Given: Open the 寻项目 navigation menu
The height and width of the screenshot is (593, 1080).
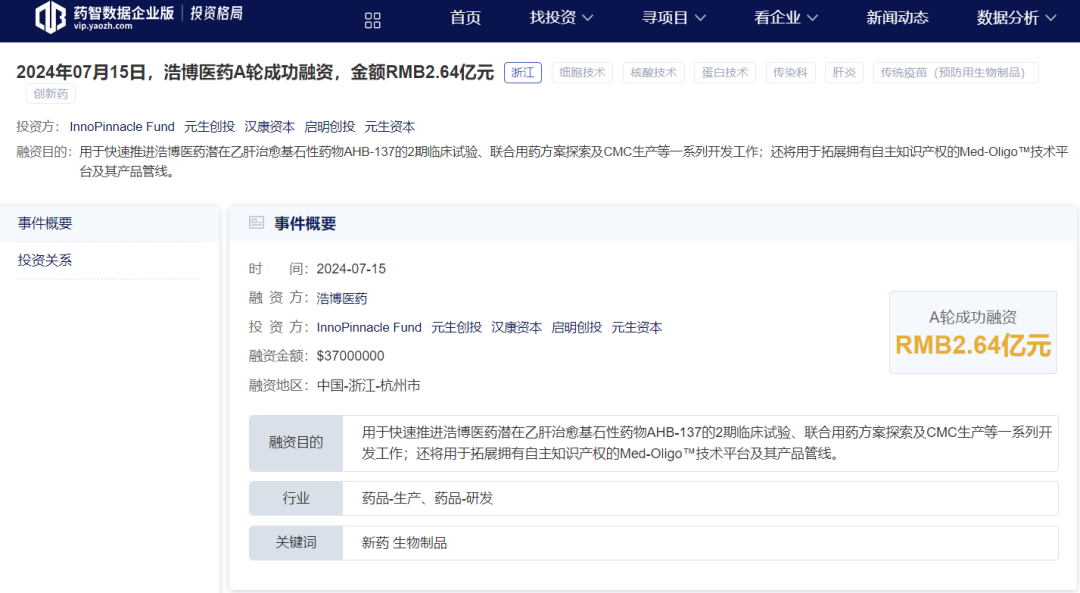Looking at the screenshot, I should tap(674, 18).
